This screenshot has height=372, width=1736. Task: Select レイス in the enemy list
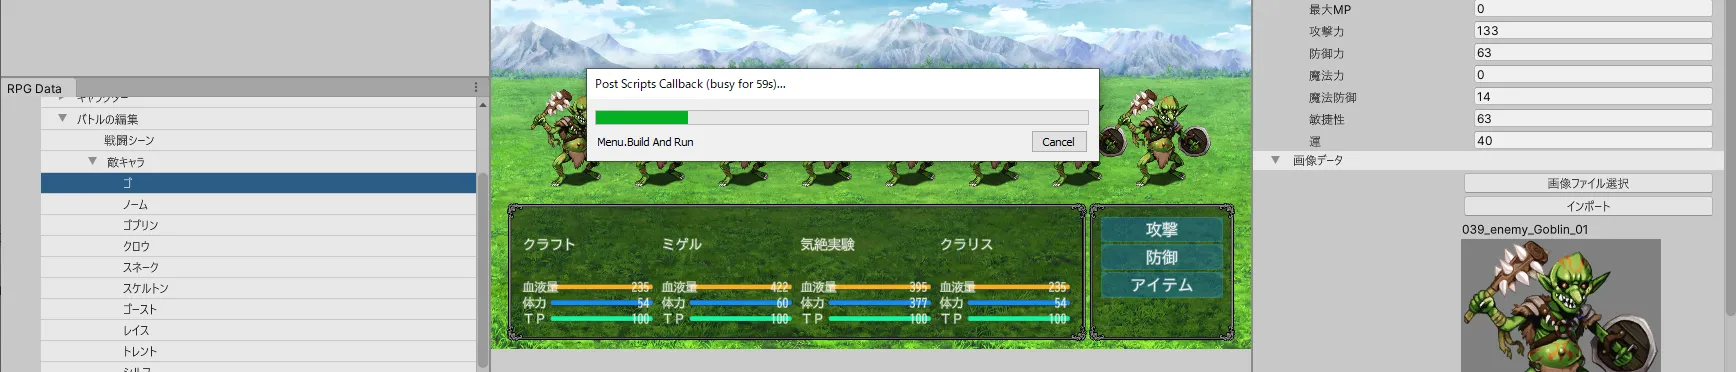pos(258,330)
